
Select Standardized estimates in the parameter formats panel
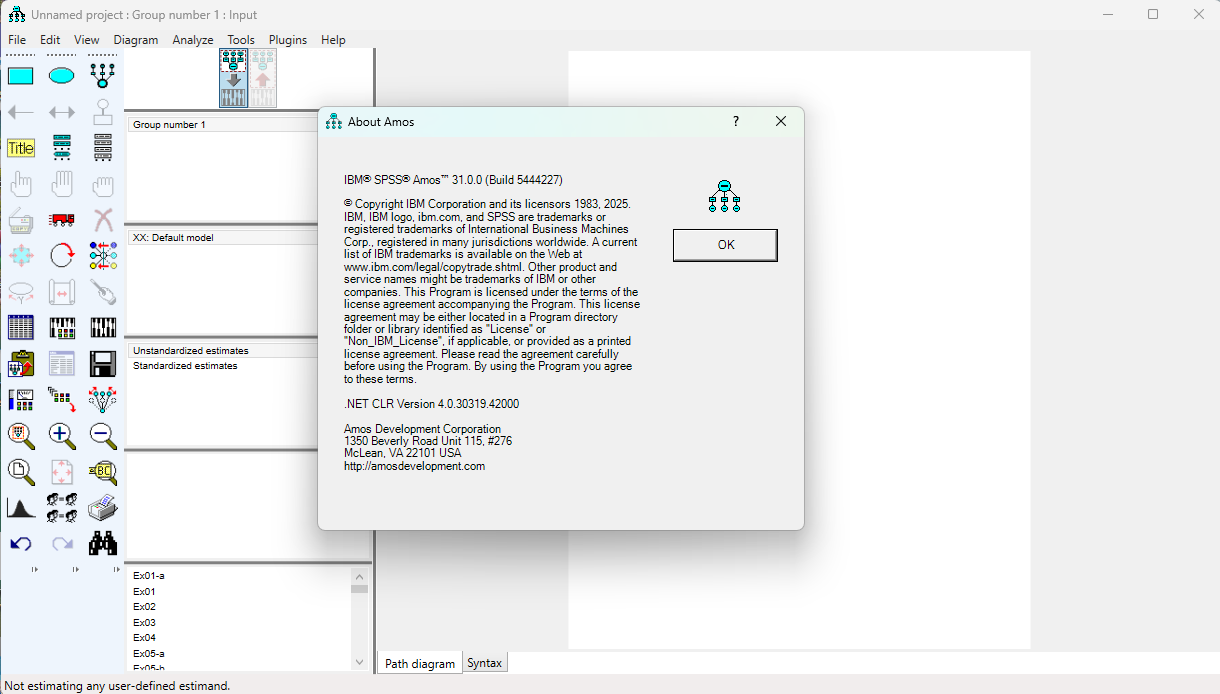185,366
